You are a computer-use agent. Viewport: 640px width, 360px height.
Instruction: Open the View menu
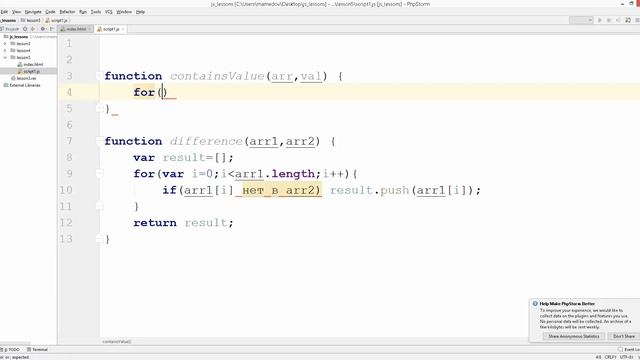tap(16, 12)
